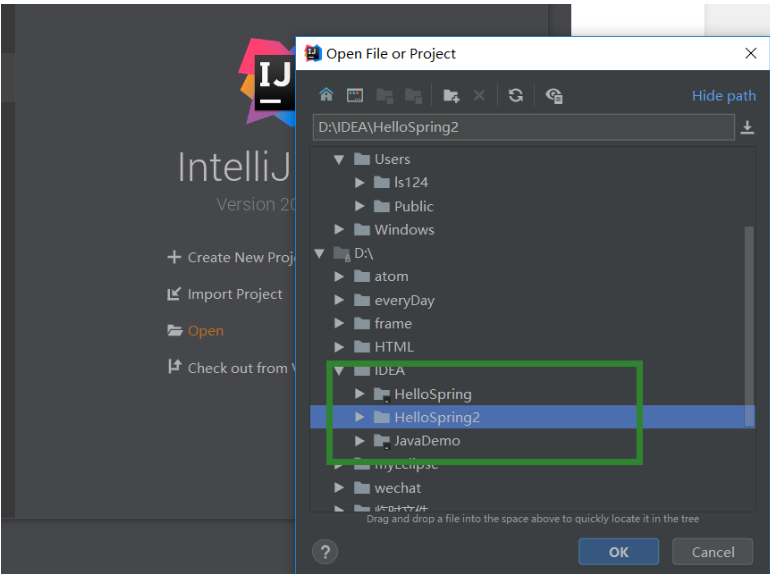
Task: Click the Hide path link
Action: click(x=723, y=95)
